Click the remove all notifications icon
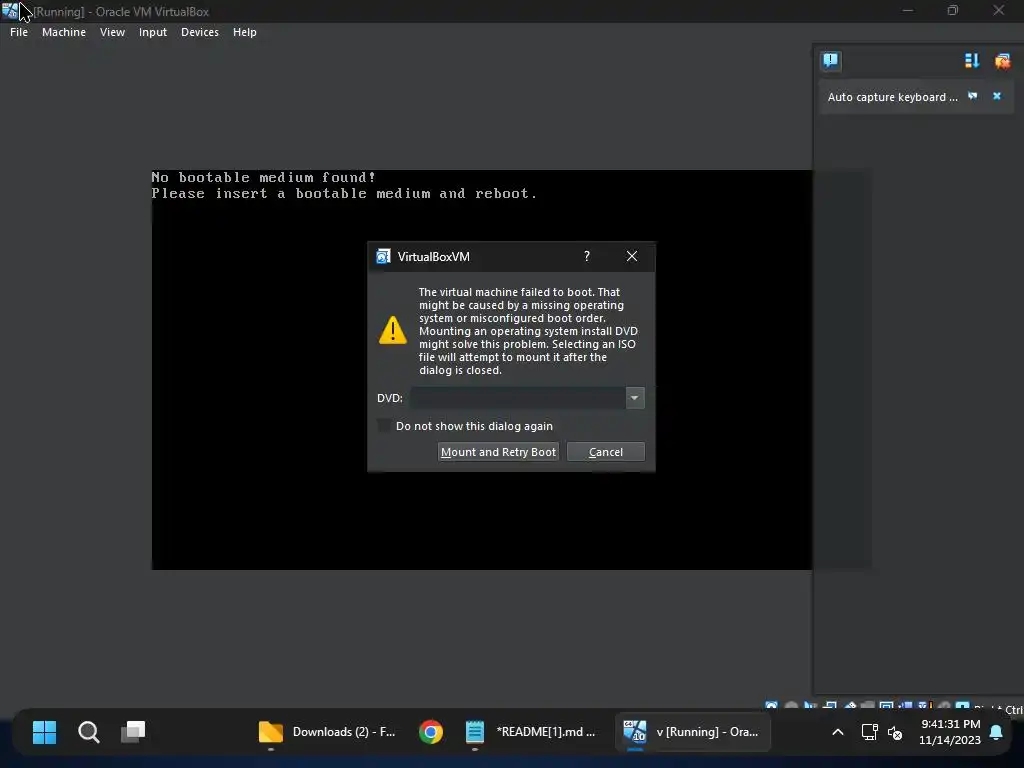Image resolution: width=1024 pixels, height=768 pixels. coord(1002,61)
